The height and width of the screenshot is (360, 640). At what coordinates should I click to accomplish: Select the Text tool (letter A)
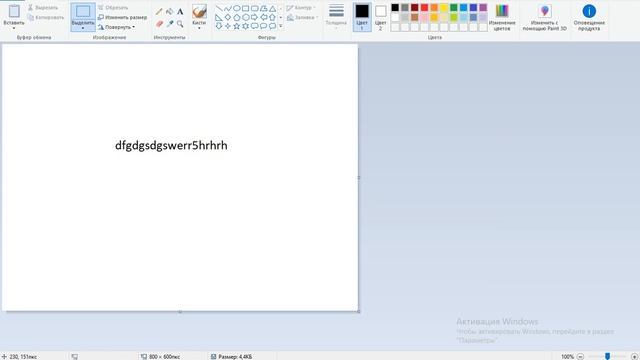[x=180, y=12]
